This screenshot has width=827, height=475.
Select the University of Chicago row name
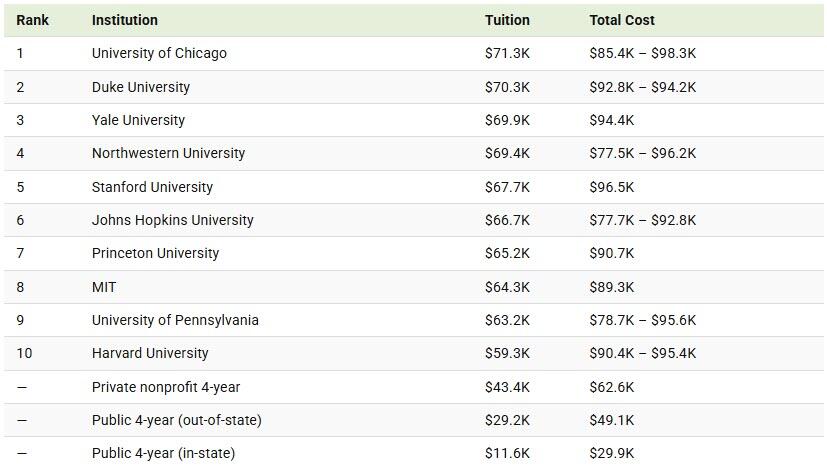tap(159, 53)
